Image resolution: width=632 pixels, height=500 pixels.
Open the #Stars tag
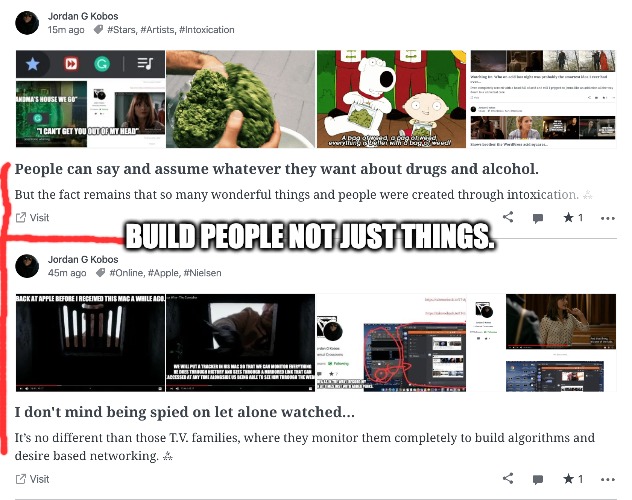[121, 30]
